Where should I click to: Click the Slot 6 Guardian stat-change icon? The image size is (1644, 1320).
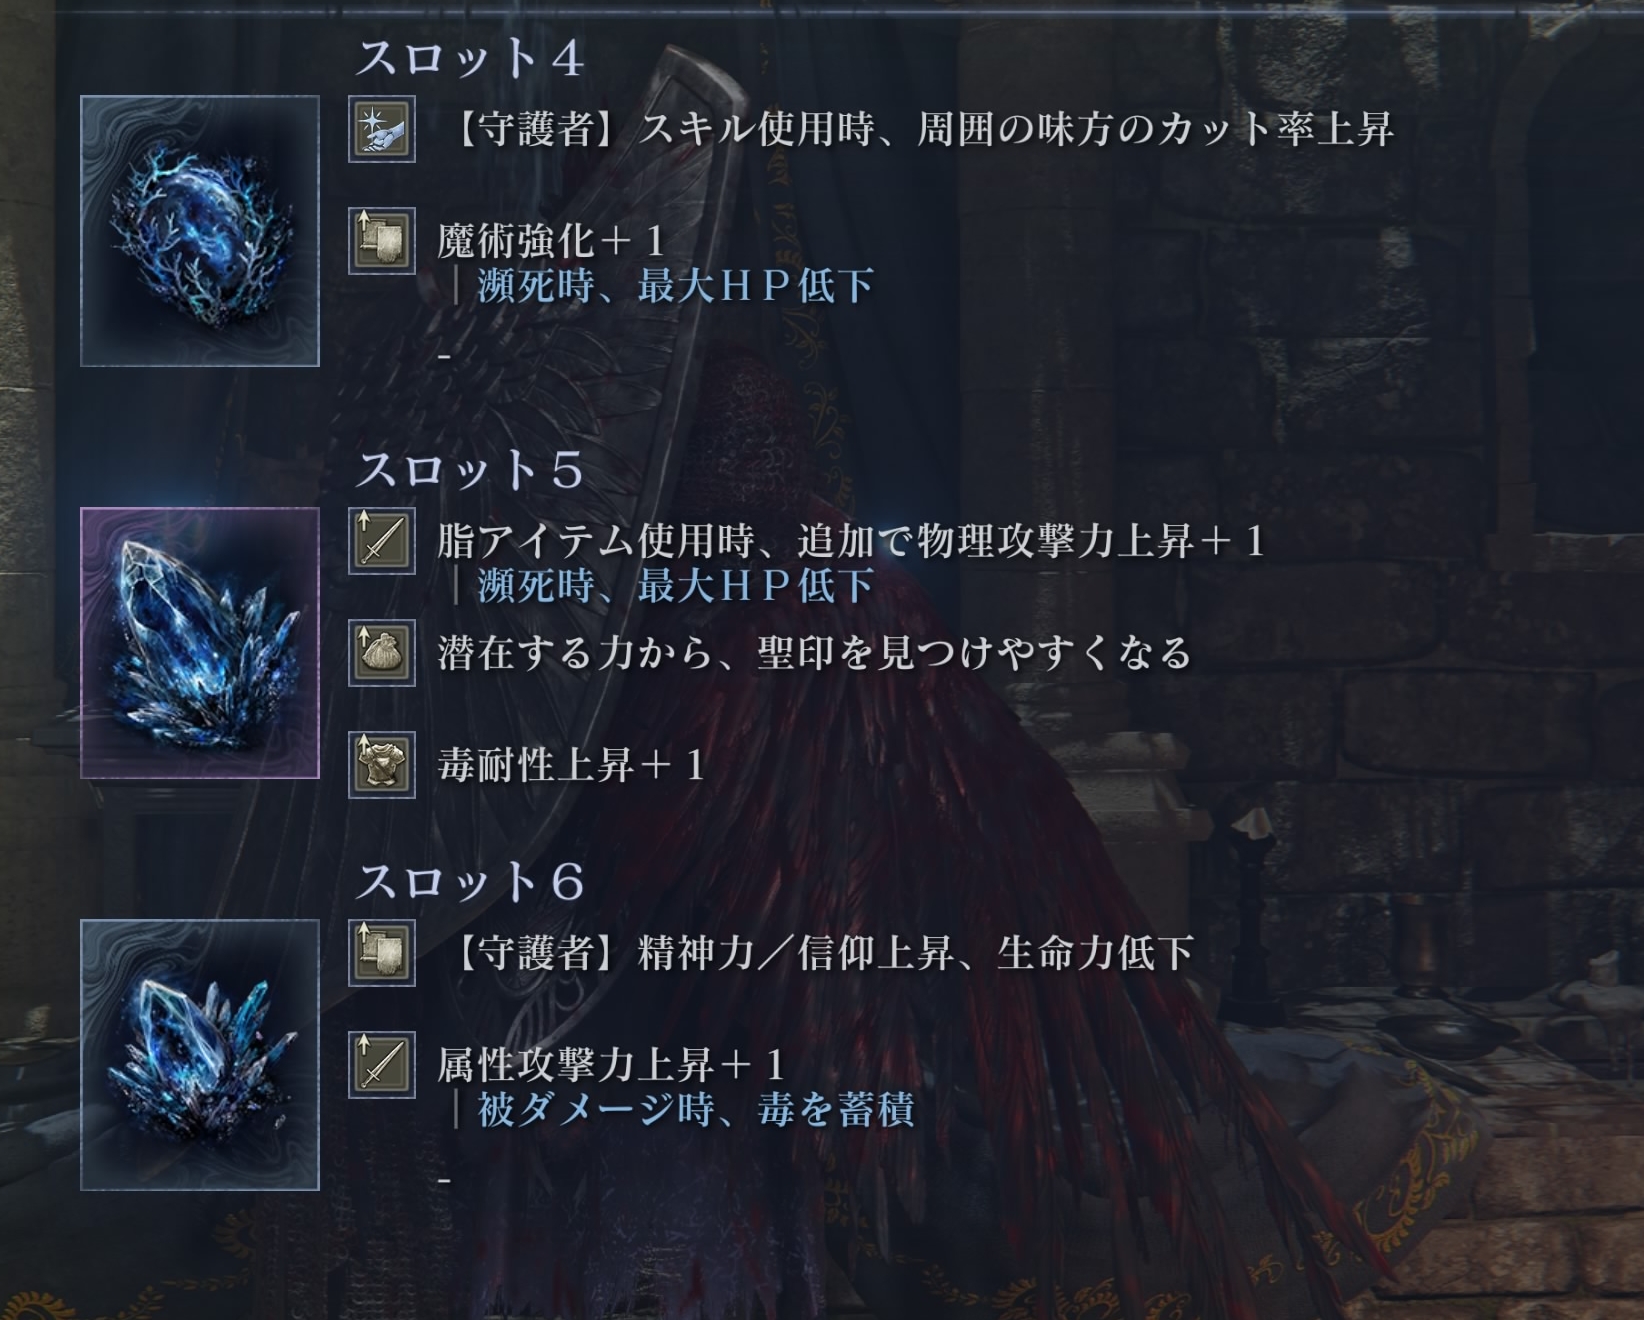tap(381, 953)
